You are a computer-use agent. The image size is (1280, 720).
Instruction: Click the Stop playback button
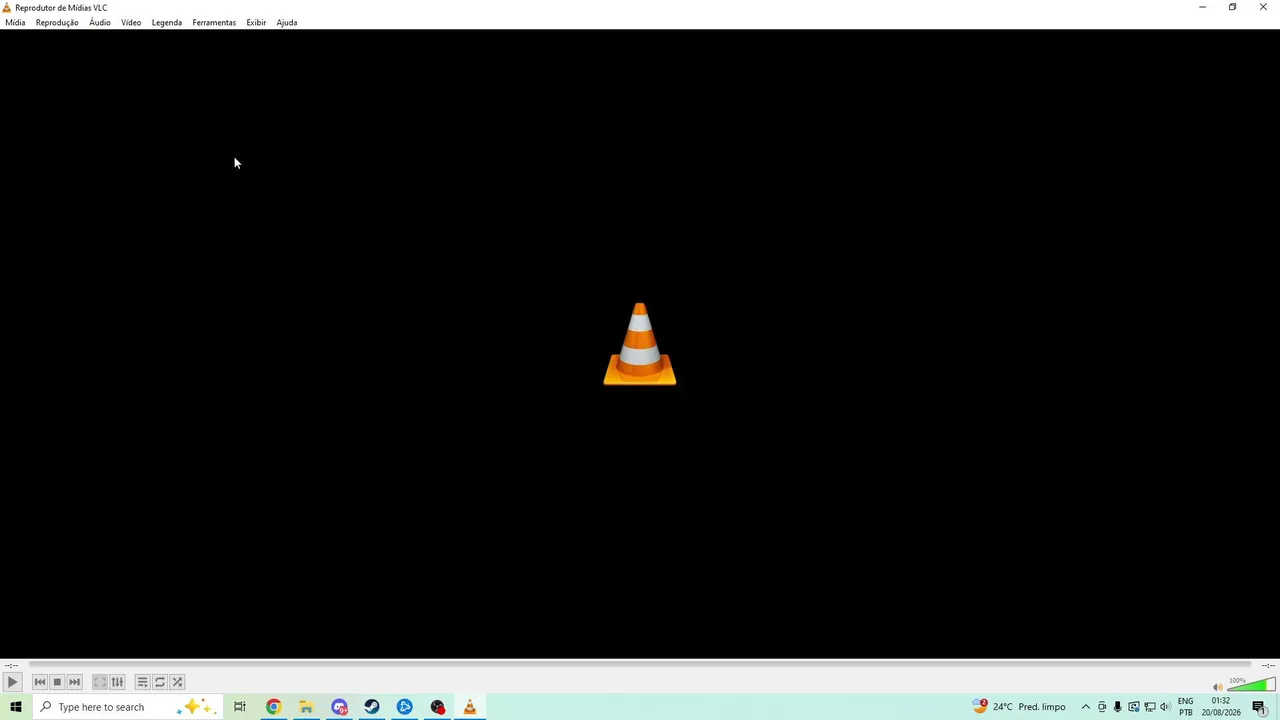coord(57,682)
